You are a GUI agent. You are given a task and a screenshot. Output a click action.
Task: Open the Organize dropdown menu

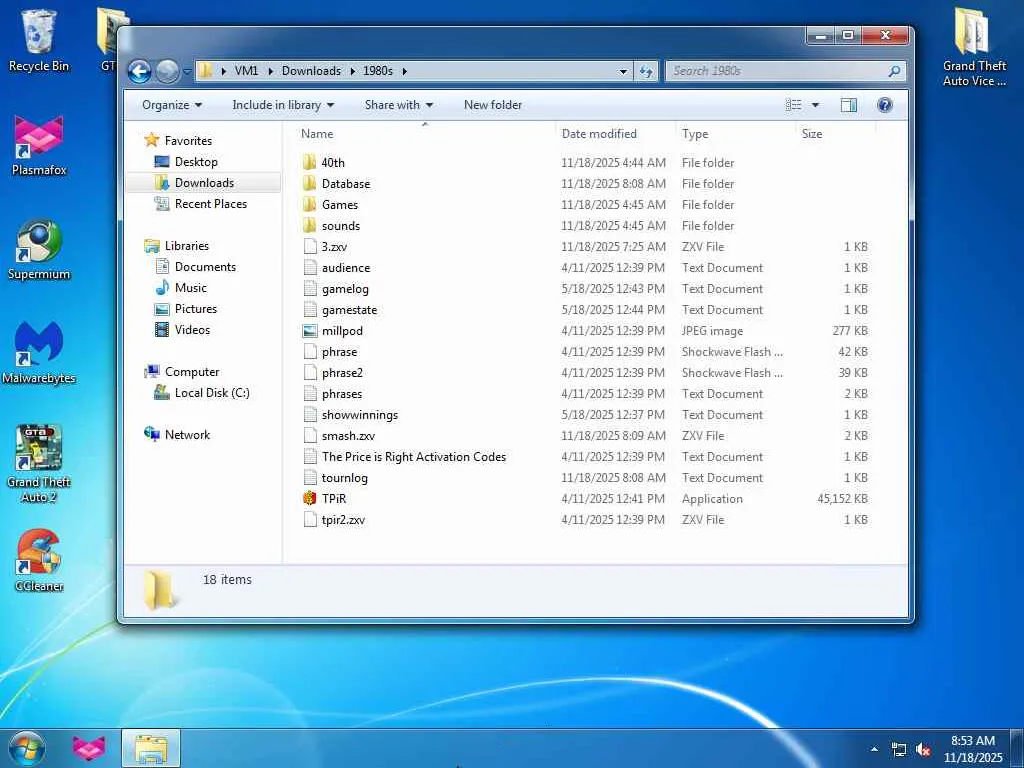(x=172, y=105)
